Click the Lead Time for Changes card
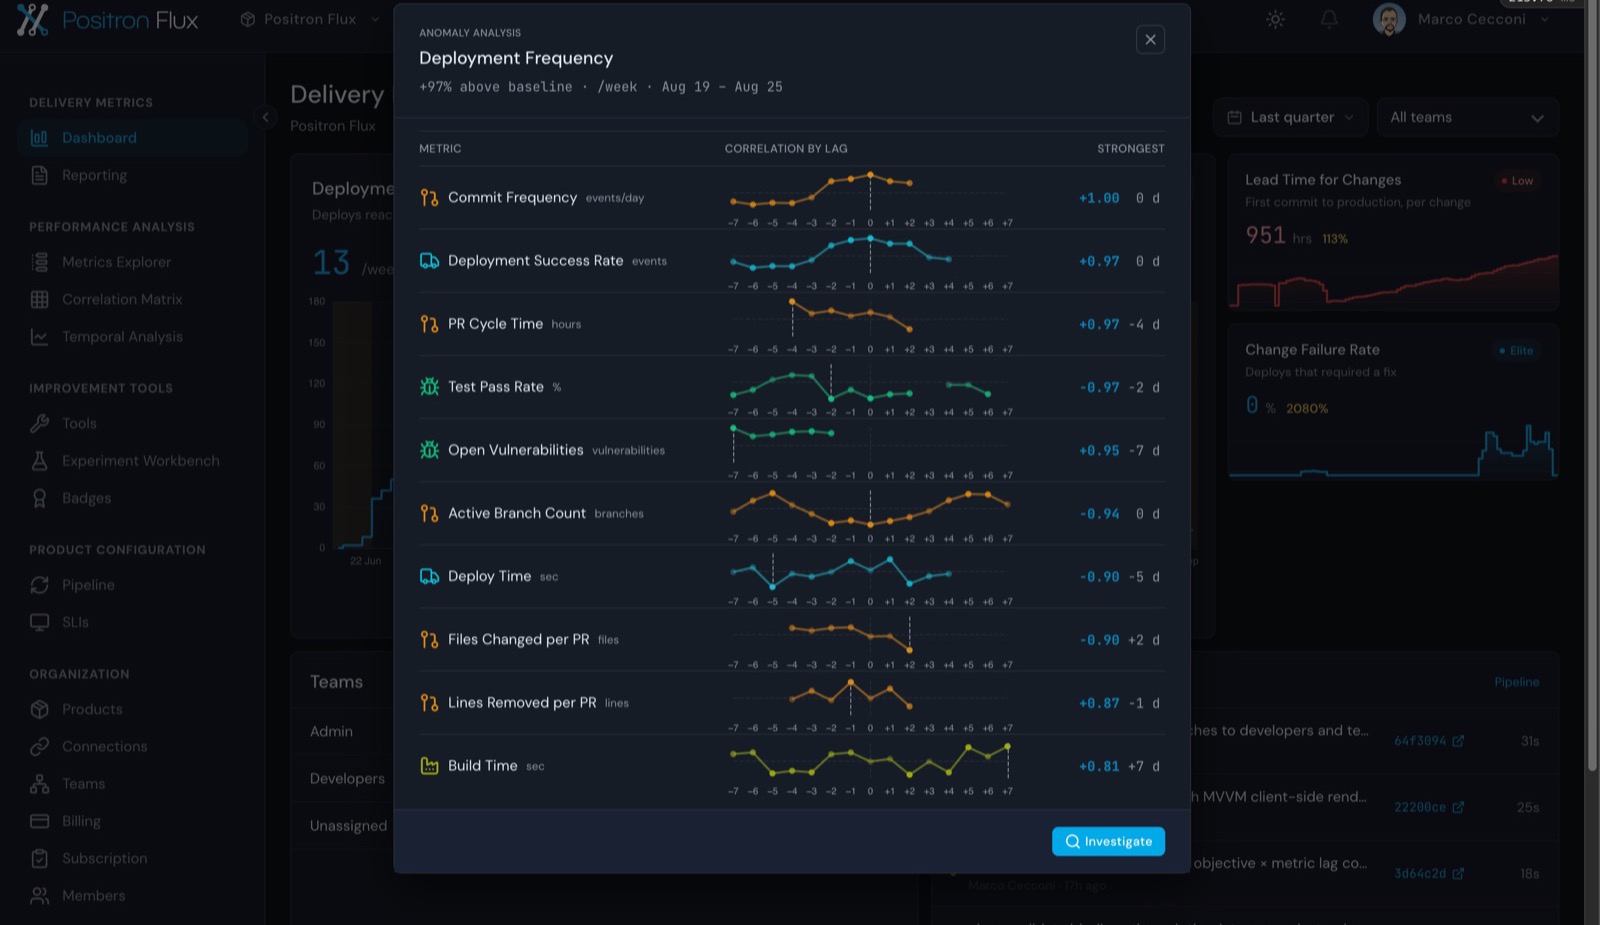 click(x=1393, y=233)
